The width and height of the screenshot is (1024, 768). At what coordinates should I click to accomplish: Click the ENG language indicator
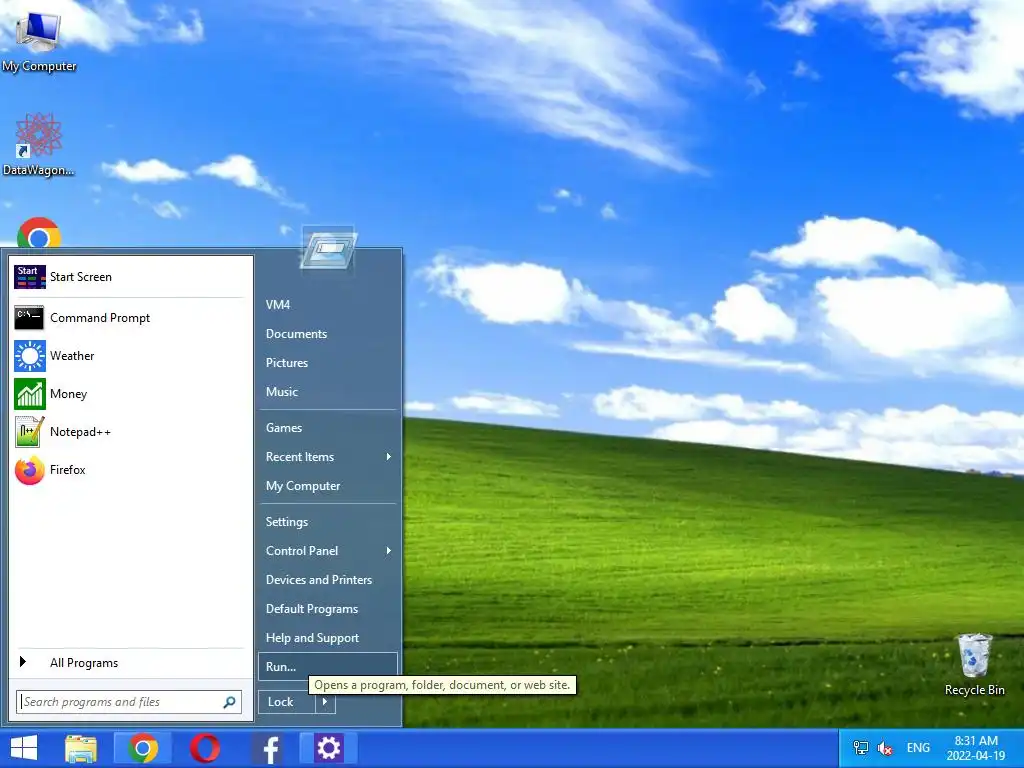point(918,748)
